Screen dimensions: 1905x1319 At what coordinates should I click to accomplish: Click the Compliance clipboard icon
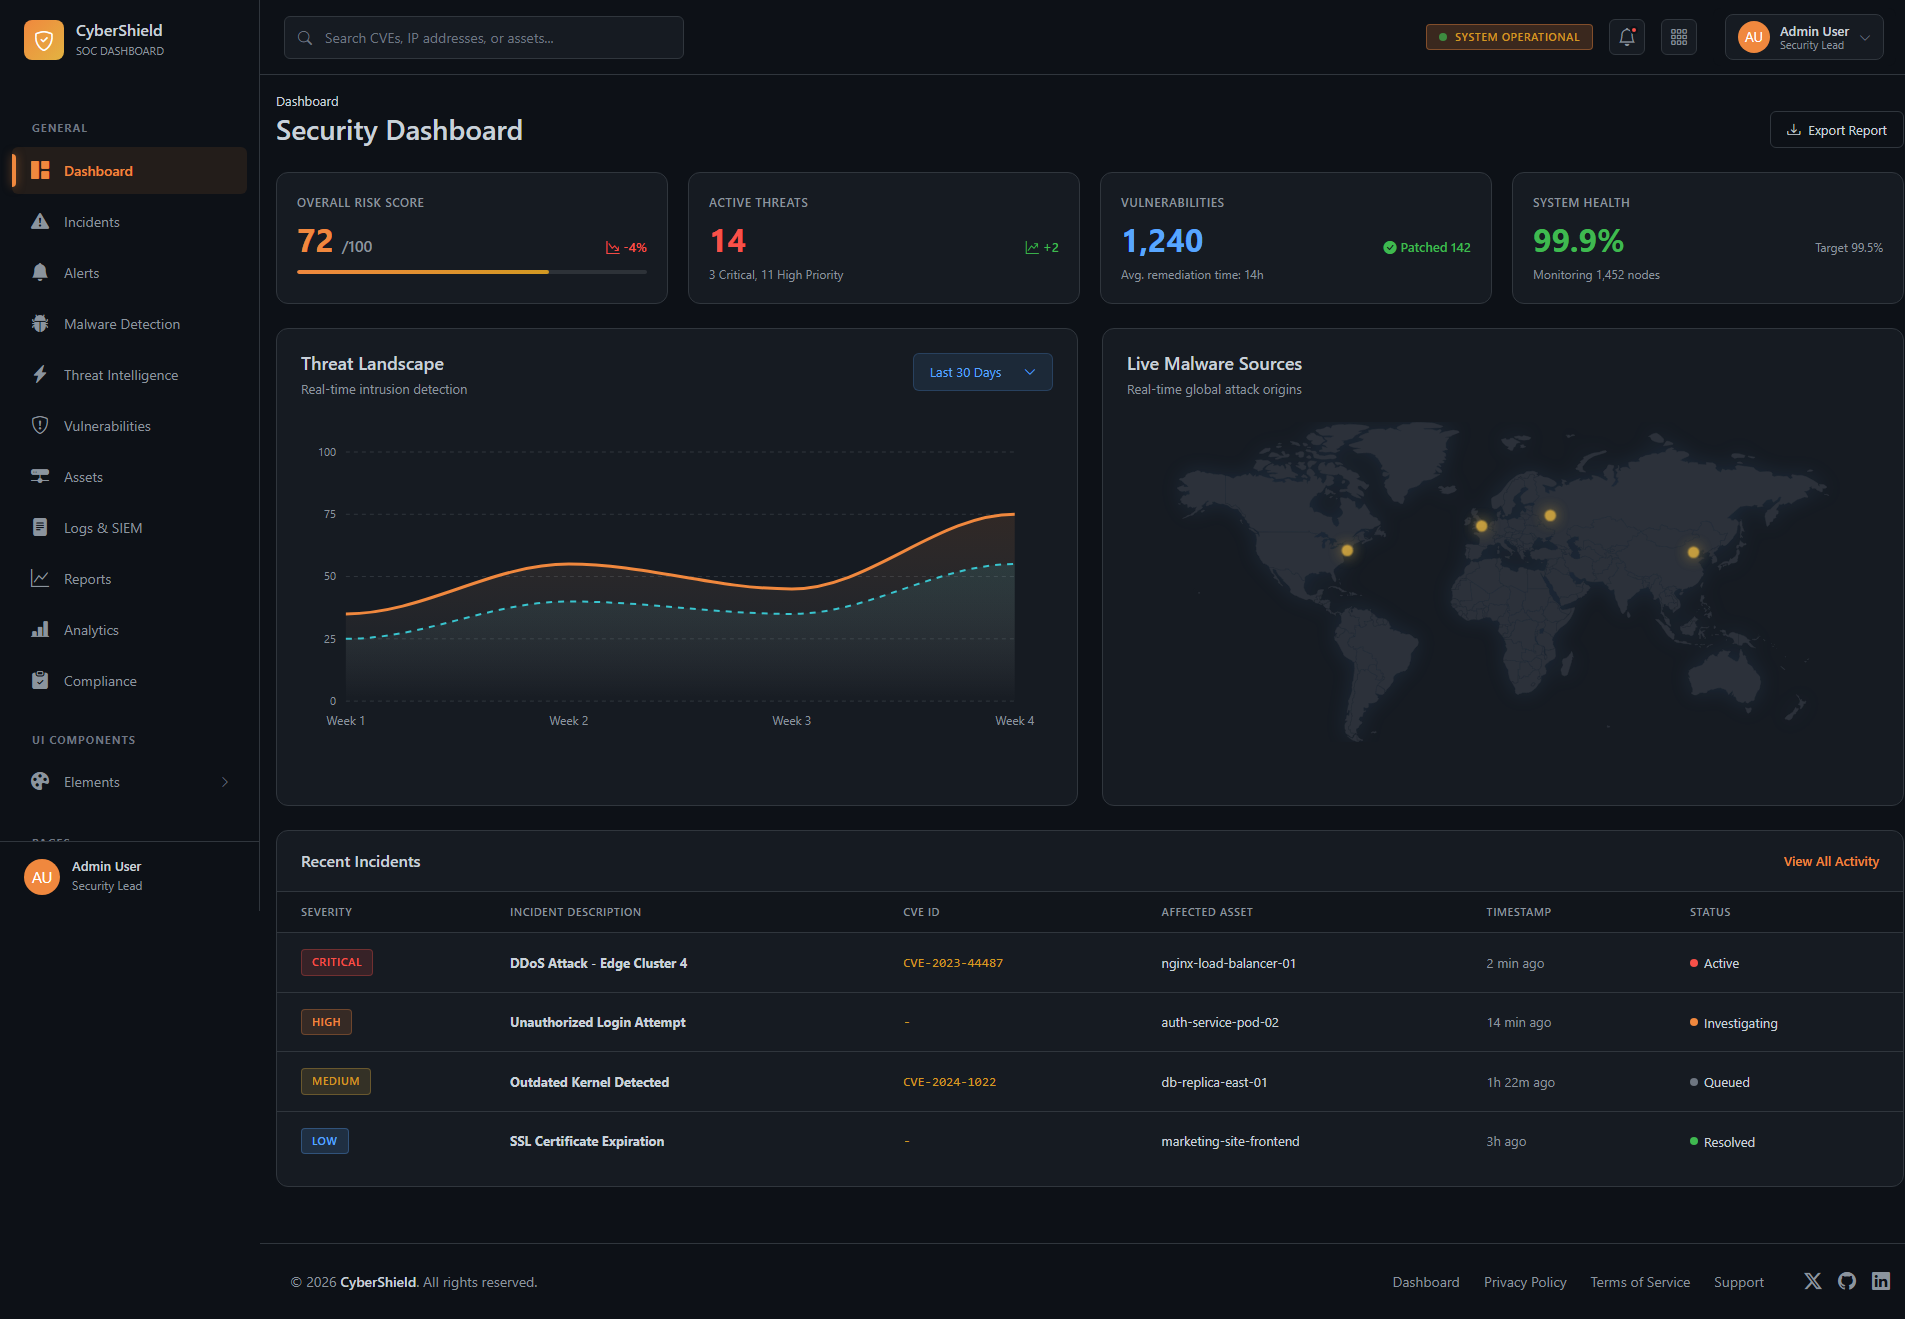40,681
